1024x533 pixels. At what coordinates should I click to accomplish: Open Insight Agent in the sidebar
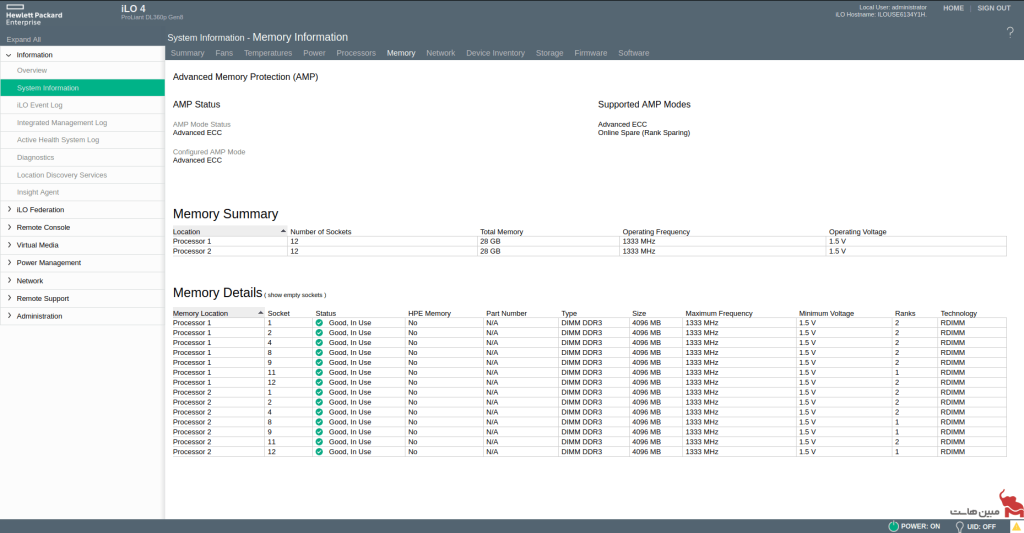(x=38, y=192)
